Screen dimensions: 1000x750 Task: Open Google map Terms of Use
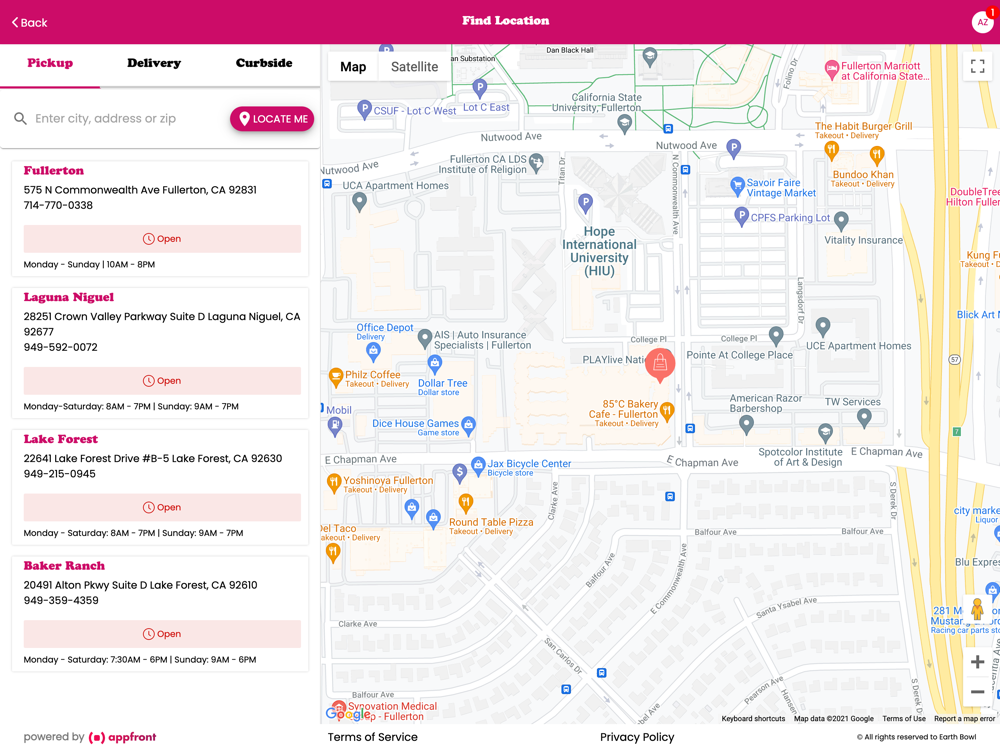point(904,718)
